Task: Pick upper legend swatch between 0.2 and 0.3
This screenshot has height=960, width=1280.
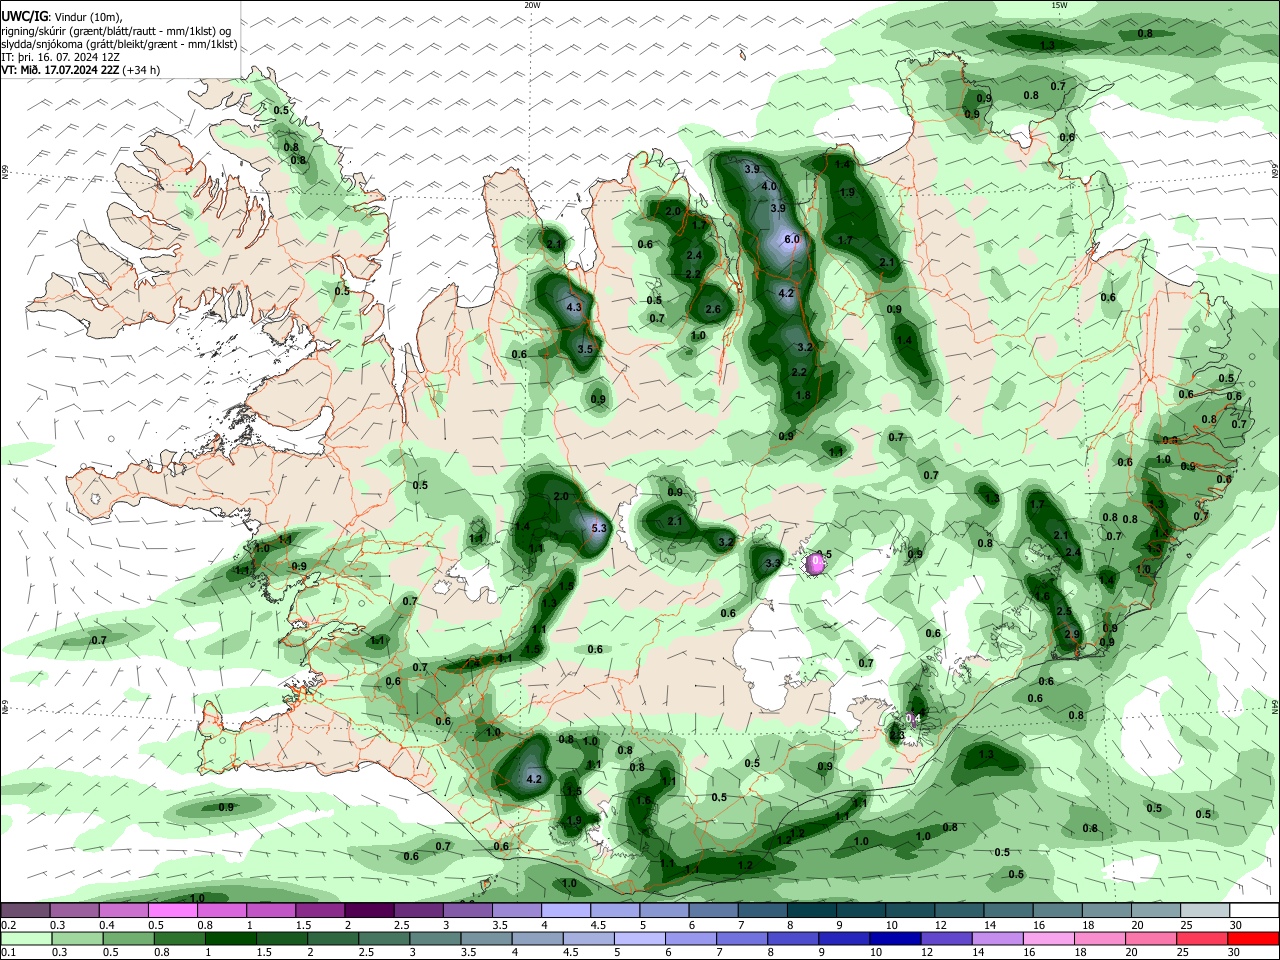Action: tap(25, 910)
